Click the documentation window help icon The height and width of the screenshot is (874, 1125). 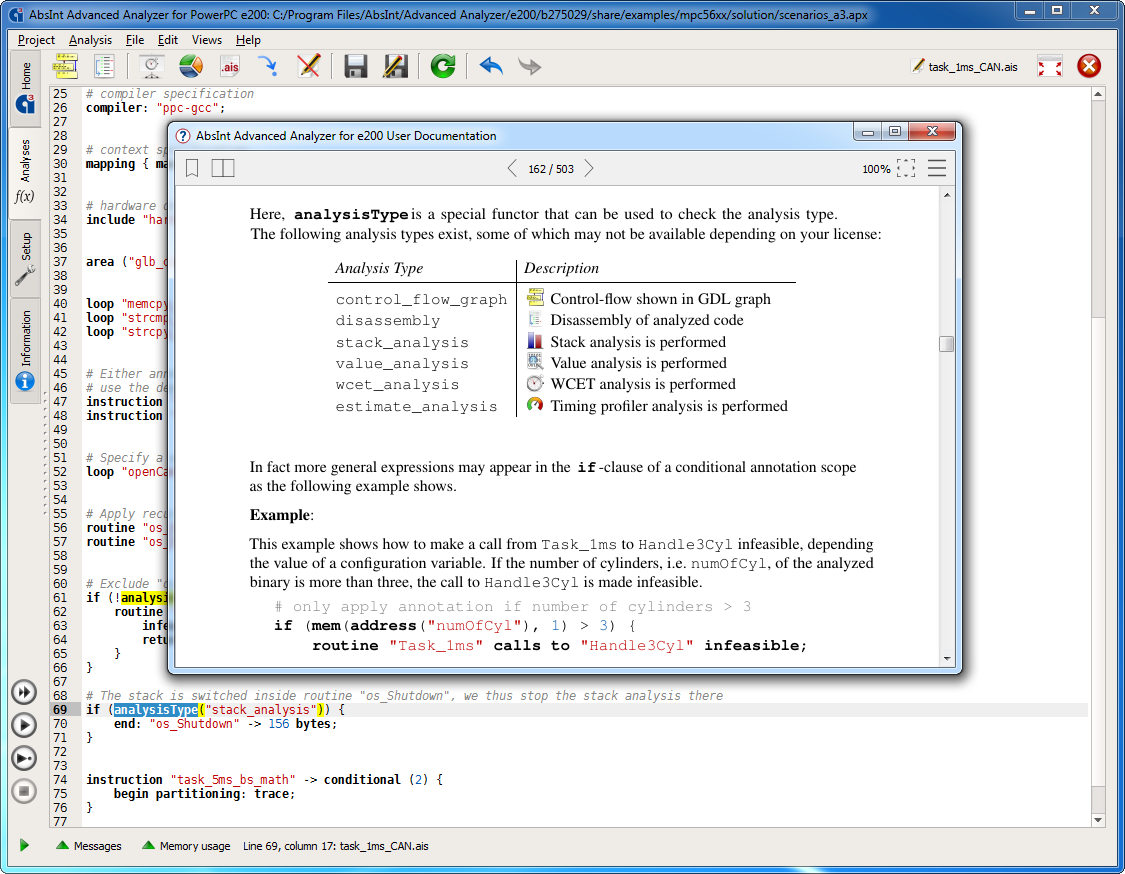(183, 136)
